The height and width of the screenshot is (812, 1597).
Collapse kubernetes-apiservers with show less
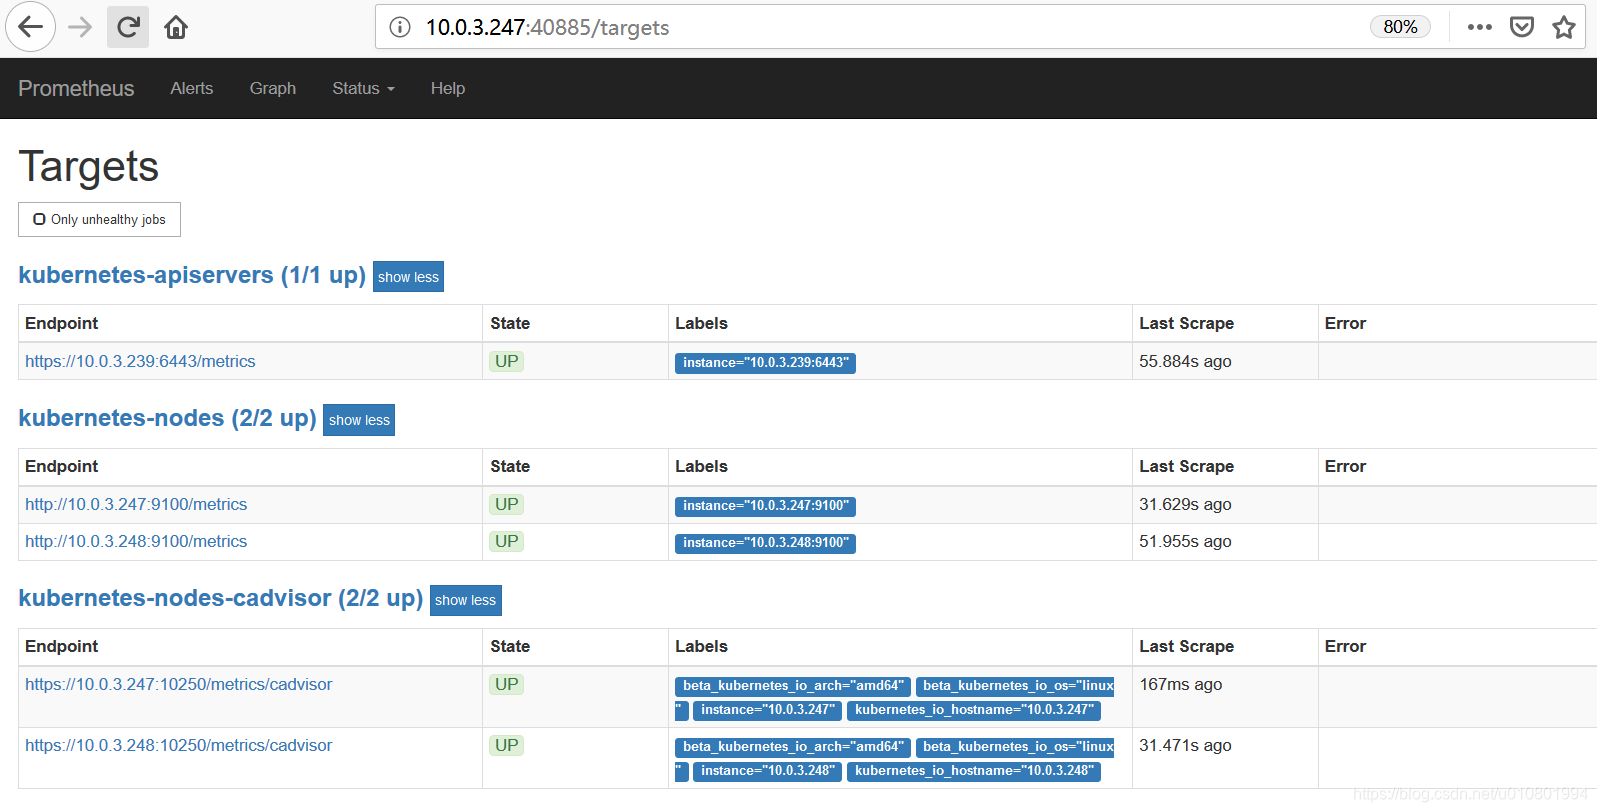coord(408,277)
